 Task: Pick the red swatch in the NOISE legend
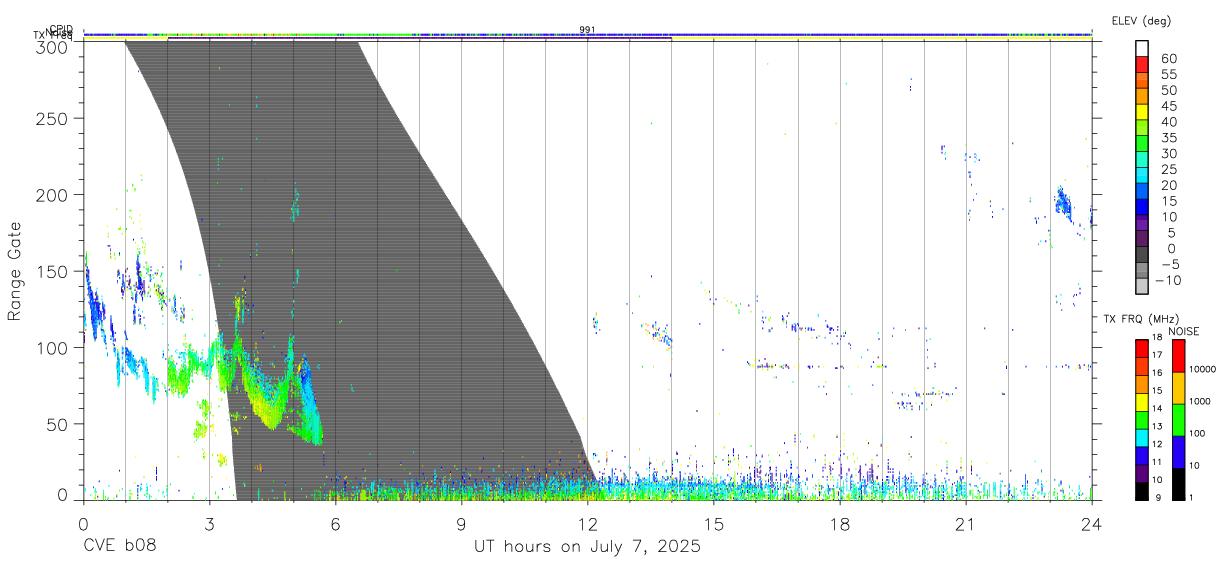tap(1178, 356)
